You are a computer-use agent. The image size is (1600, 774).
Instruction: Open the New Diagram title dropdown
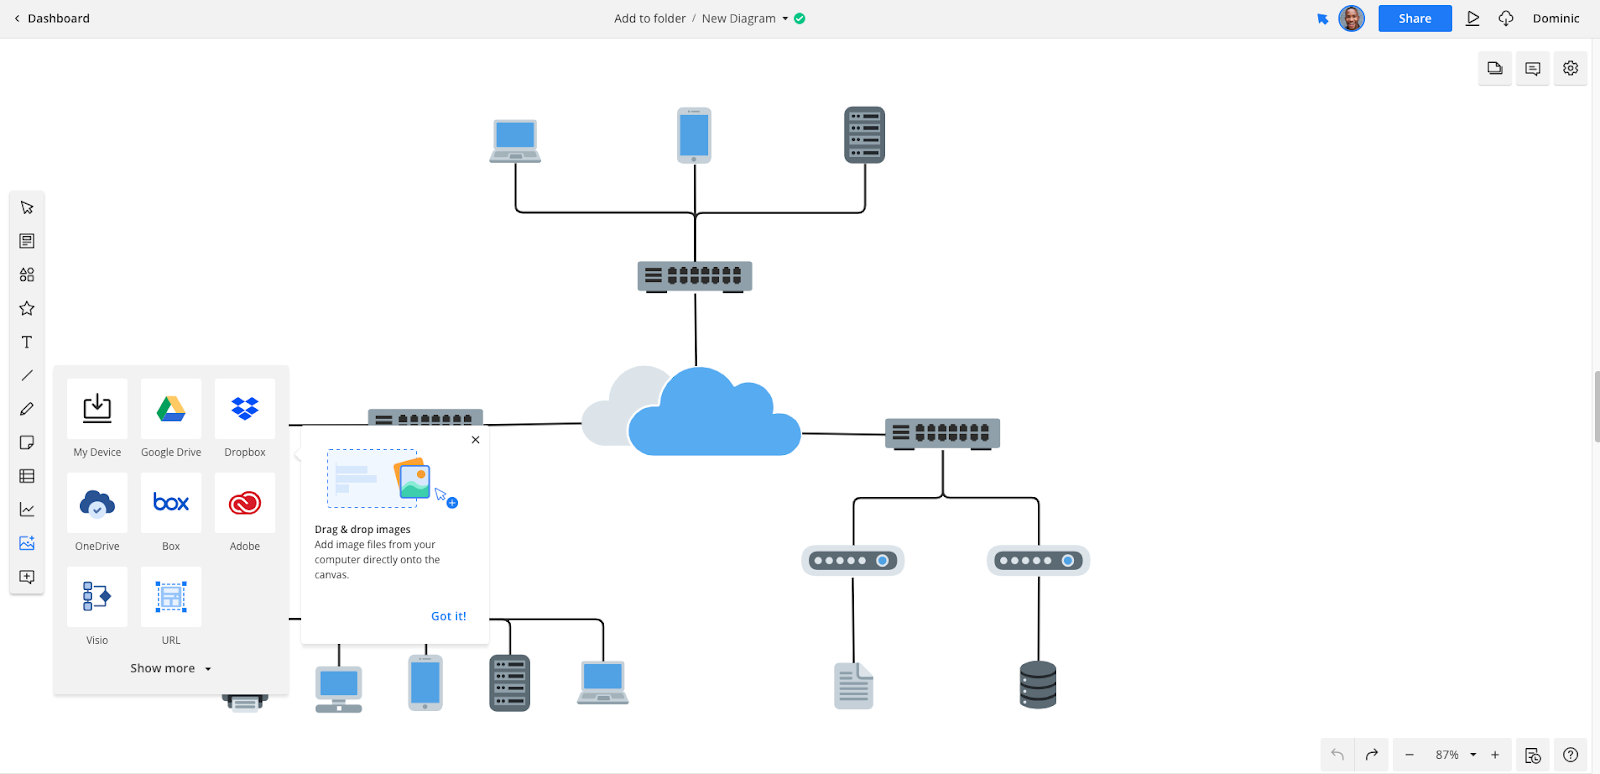coord(785,19)
